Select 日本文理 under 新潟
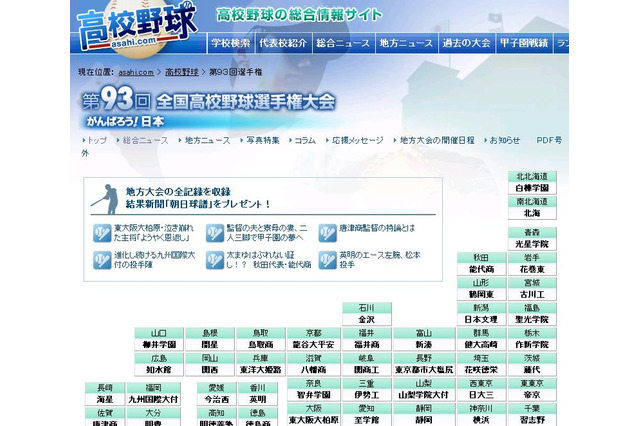Screen dimensions: 640x426 [481, 320]
